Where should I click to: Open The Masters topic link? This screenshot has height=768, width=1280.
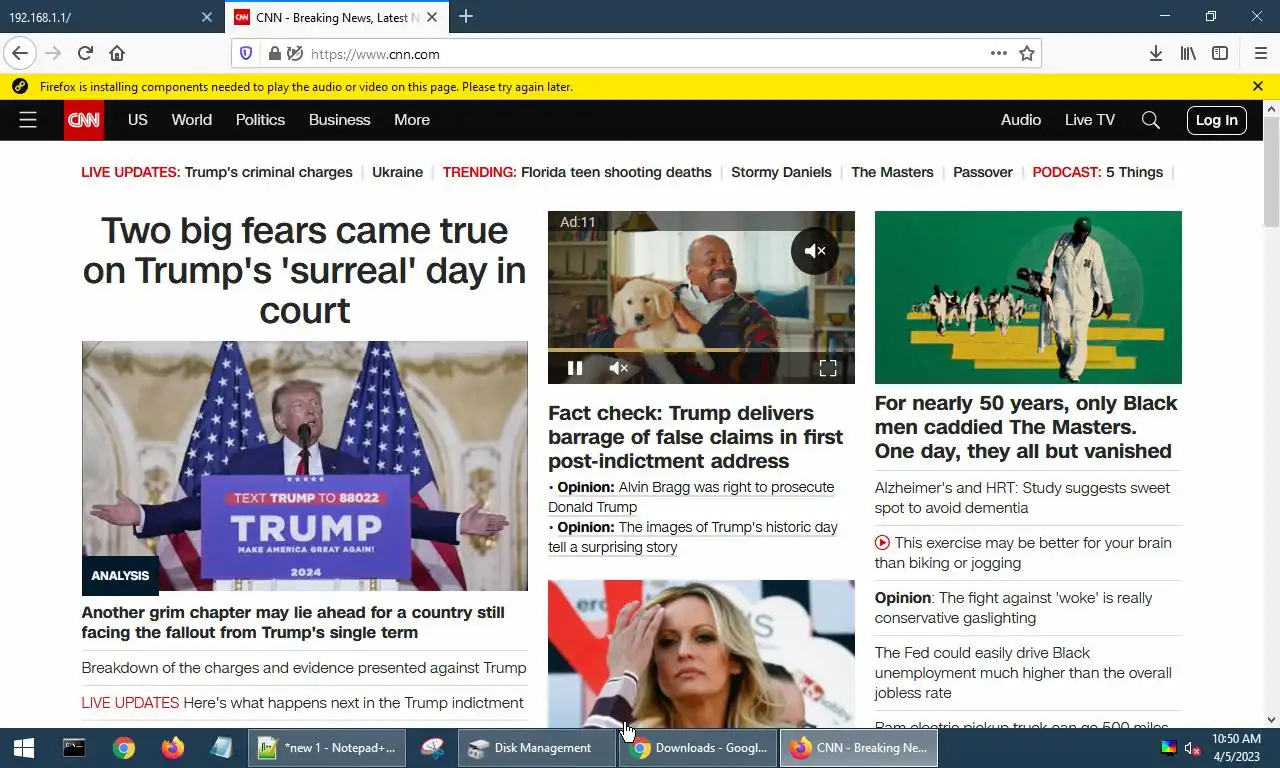[x=892, y=172]
